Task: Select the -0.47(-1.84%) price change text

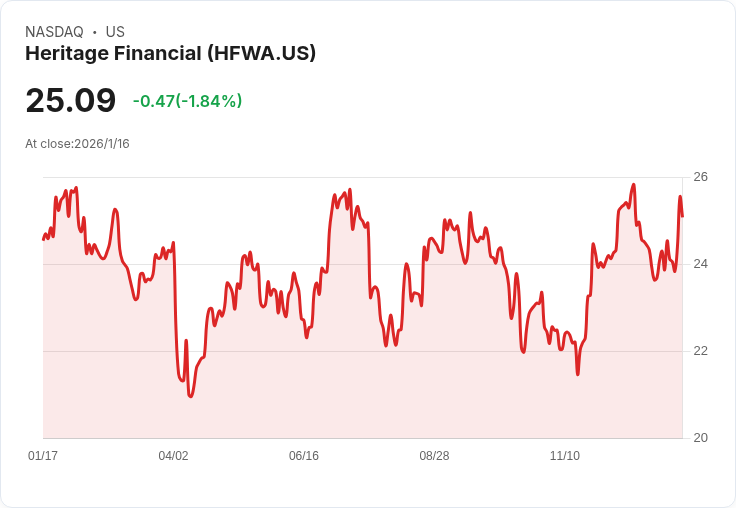Action: 187,101
